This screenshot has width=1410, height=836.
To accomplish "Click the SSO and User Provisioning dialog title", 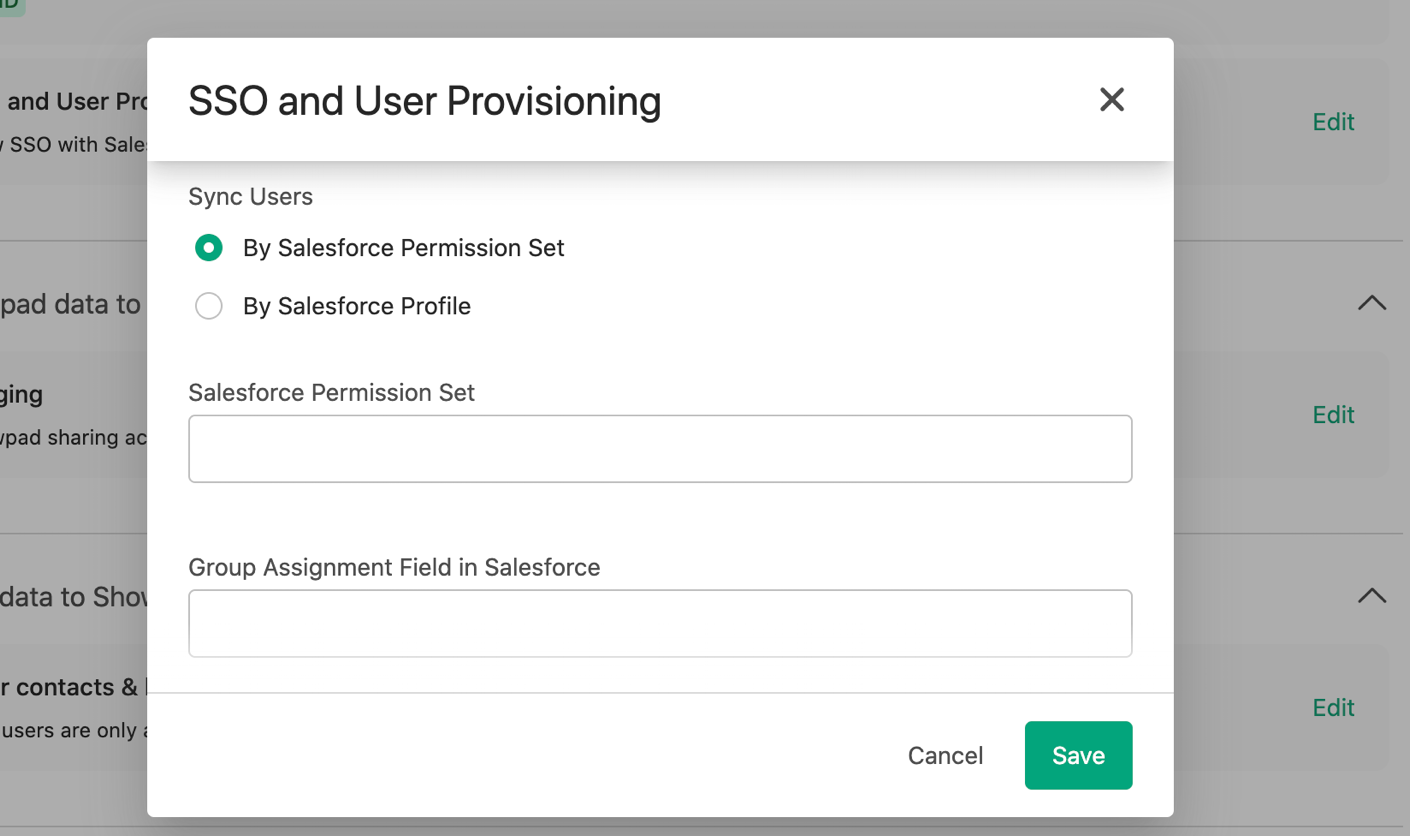I will click(425, 101).
